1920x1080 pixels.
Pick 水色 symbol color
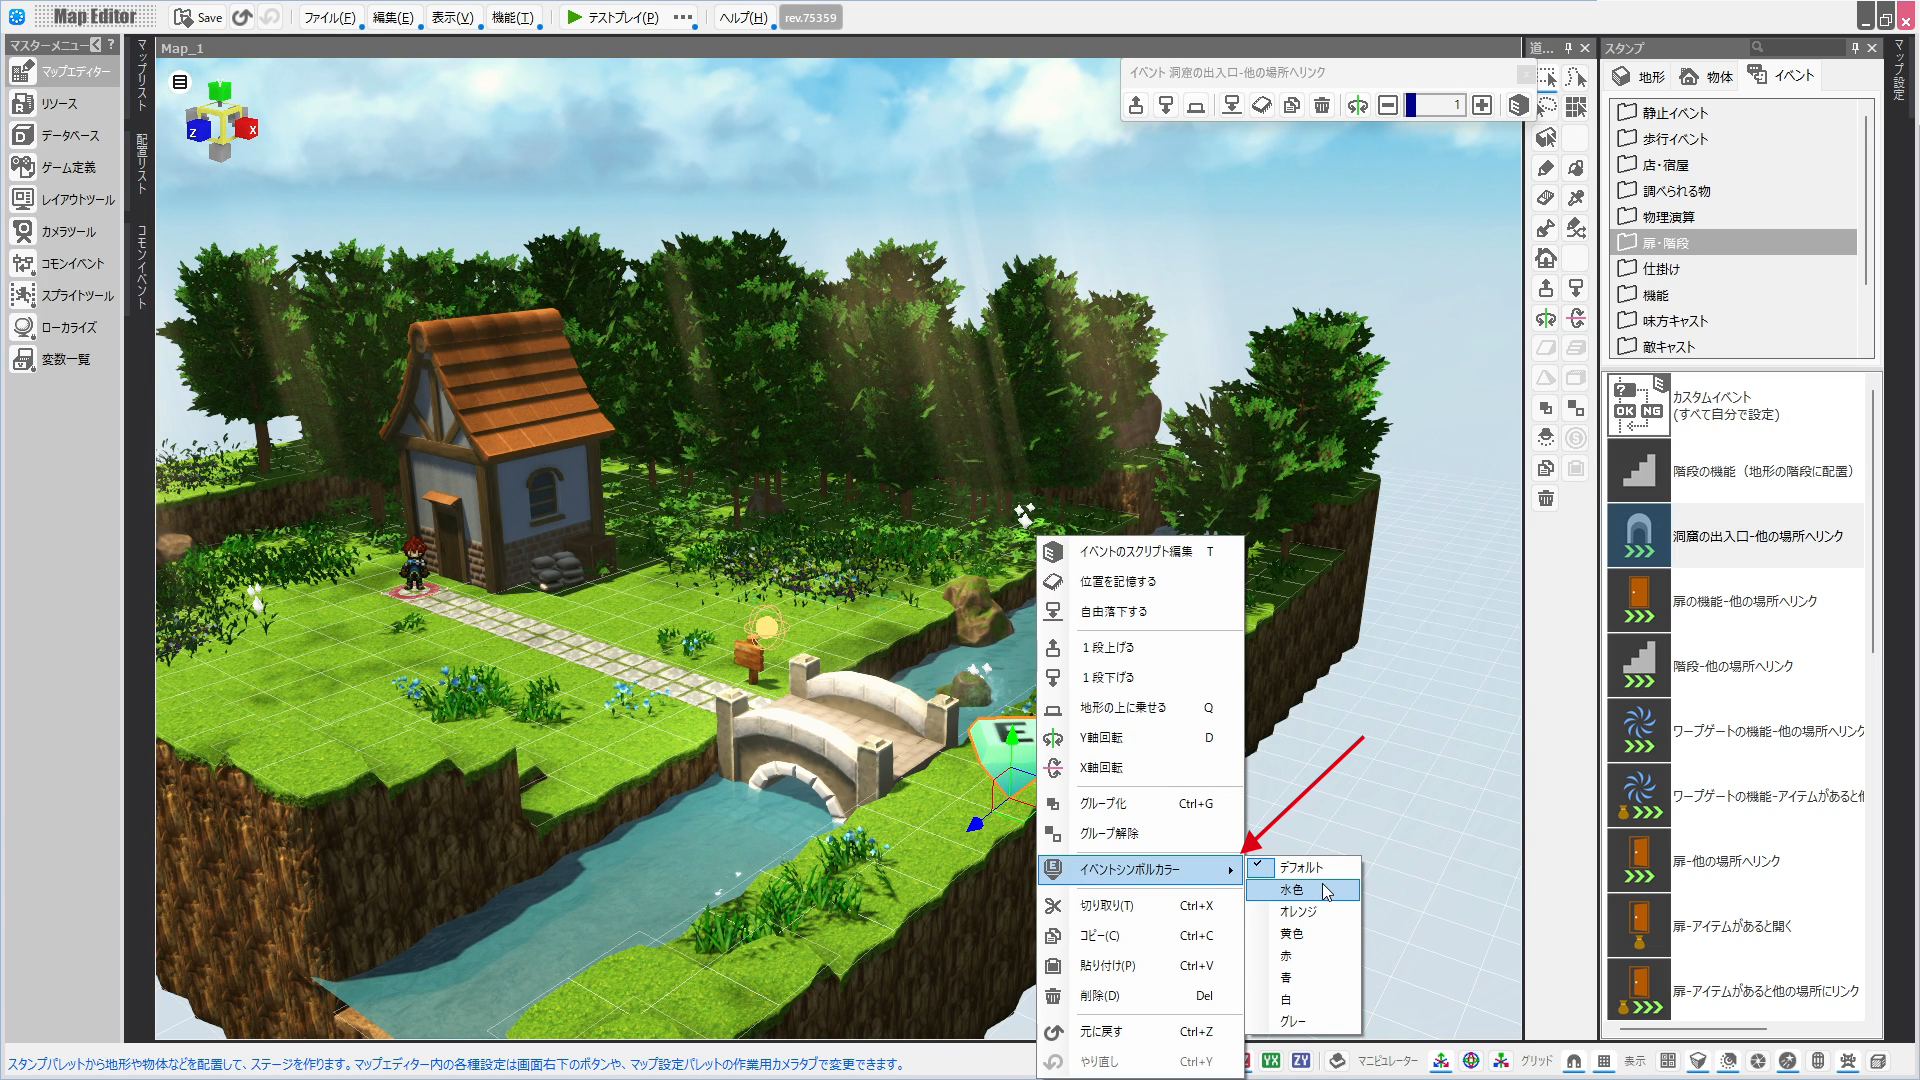coord(1303,889)
